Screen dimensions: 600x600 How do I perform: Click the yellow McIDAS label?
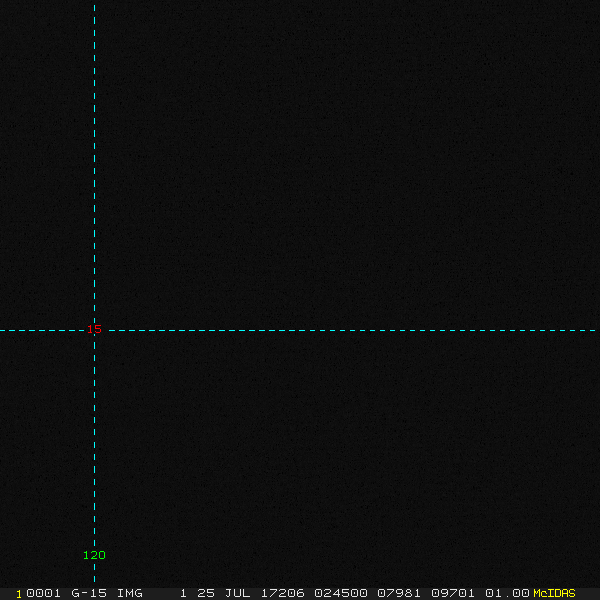[554, 593]
